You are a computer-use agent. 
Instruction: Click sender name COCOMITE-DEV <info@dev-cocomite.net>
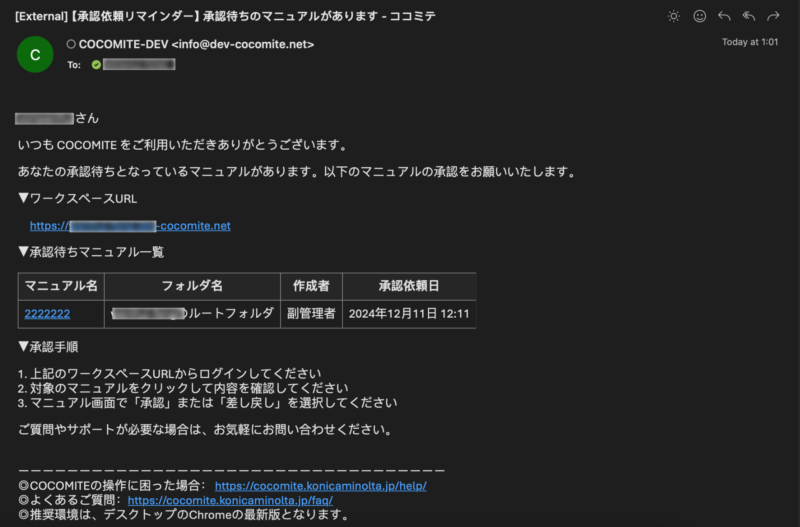196,44
